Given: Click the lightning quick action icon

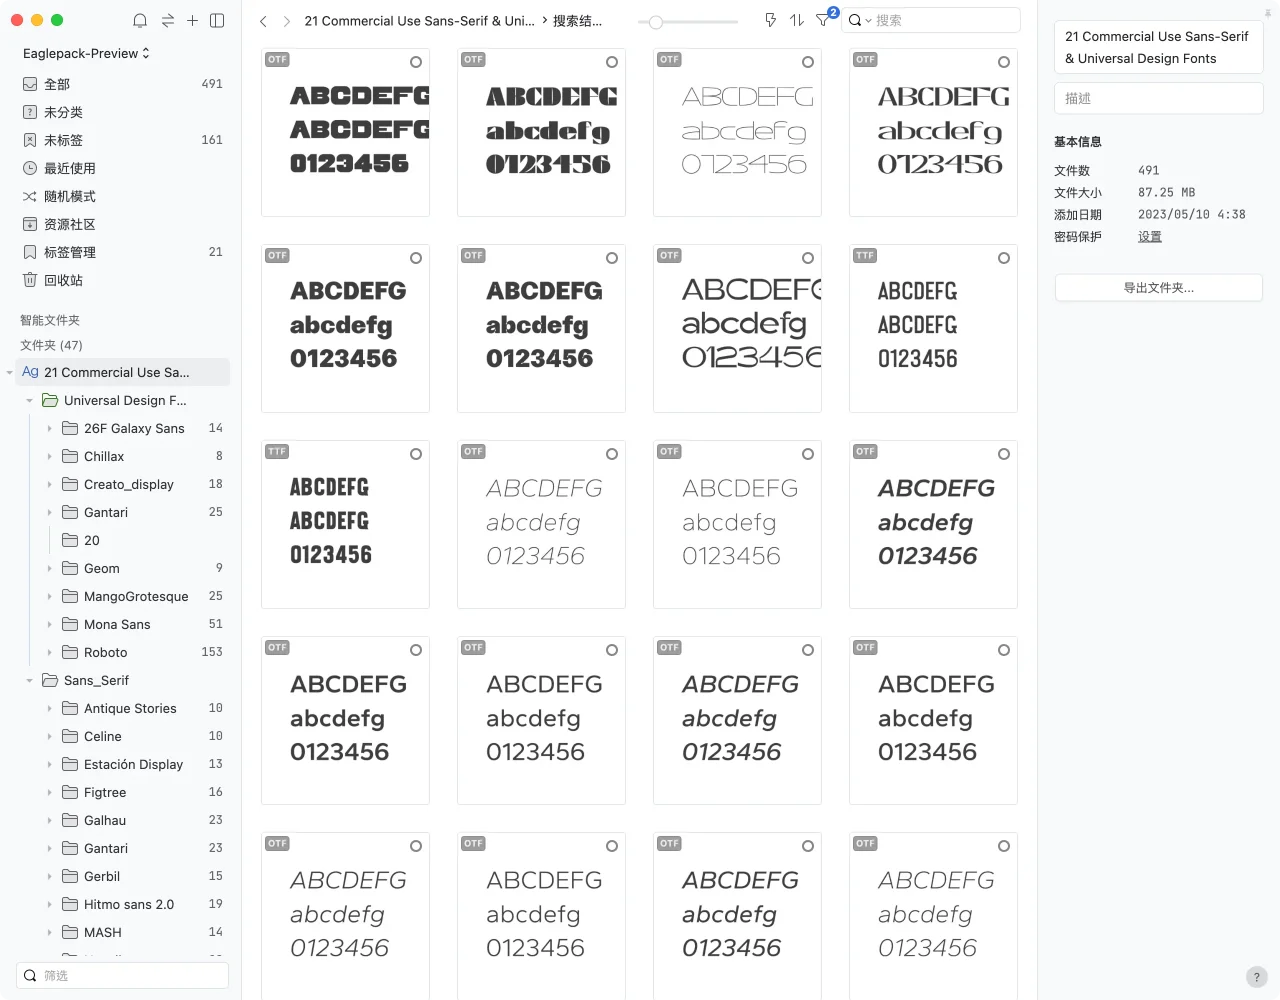Looking at the screenshot, I should coord(770,20).
